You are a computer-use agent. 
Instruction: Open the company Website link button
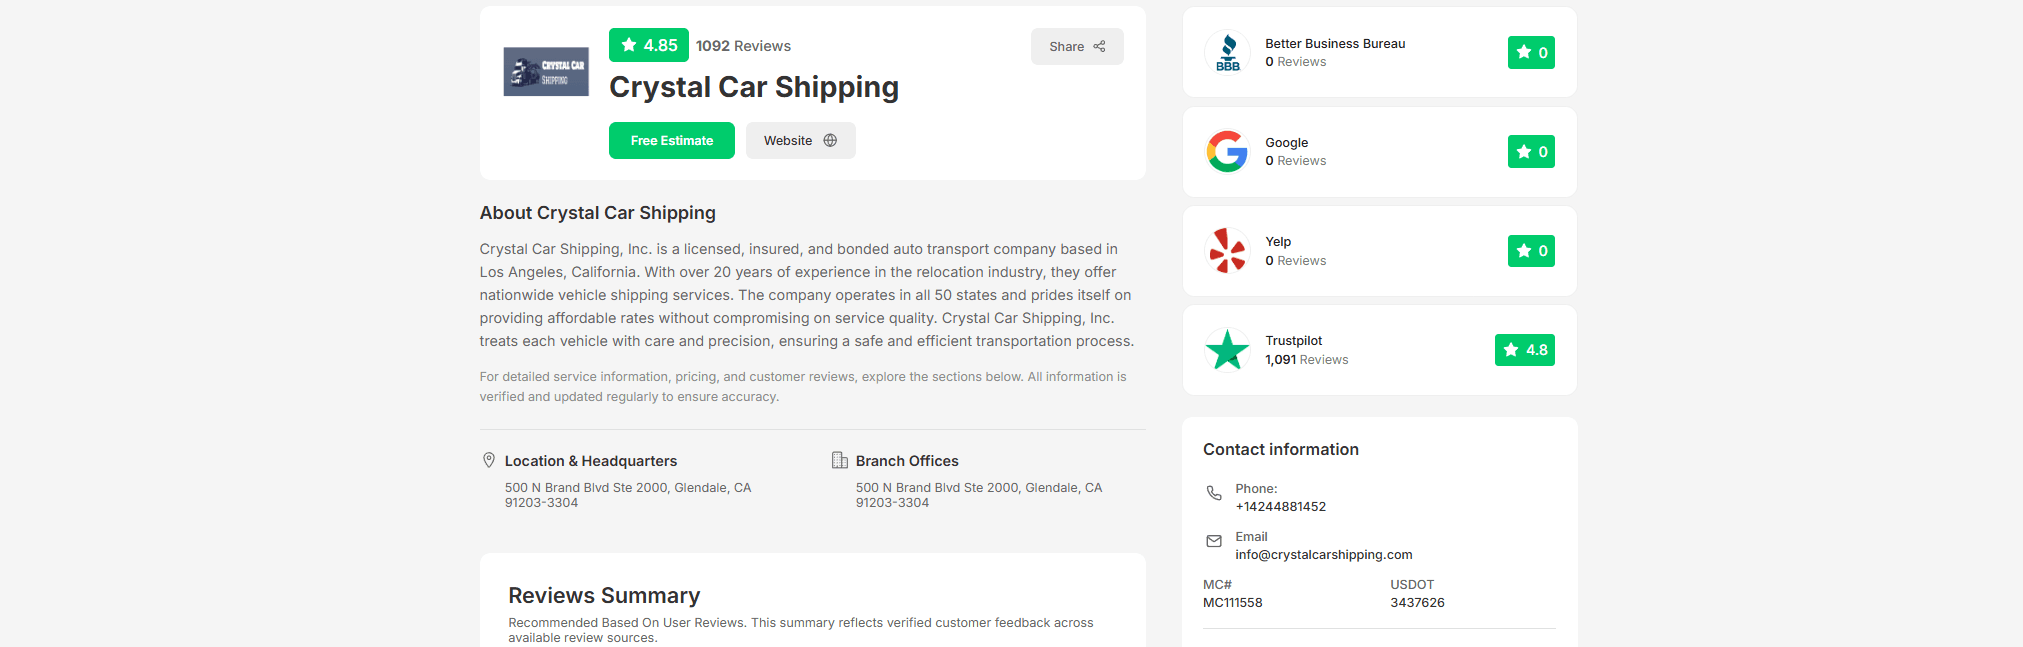tap(800, 141)
